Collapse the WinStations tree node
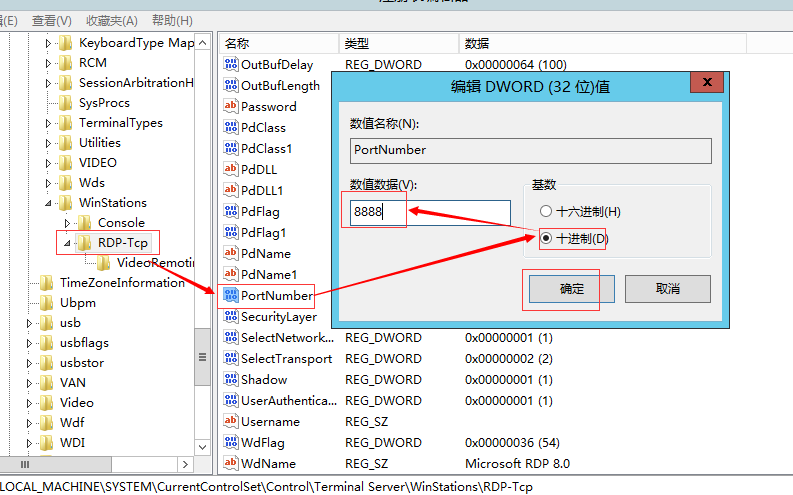The image size is (793, 495). tap(48, 203)
